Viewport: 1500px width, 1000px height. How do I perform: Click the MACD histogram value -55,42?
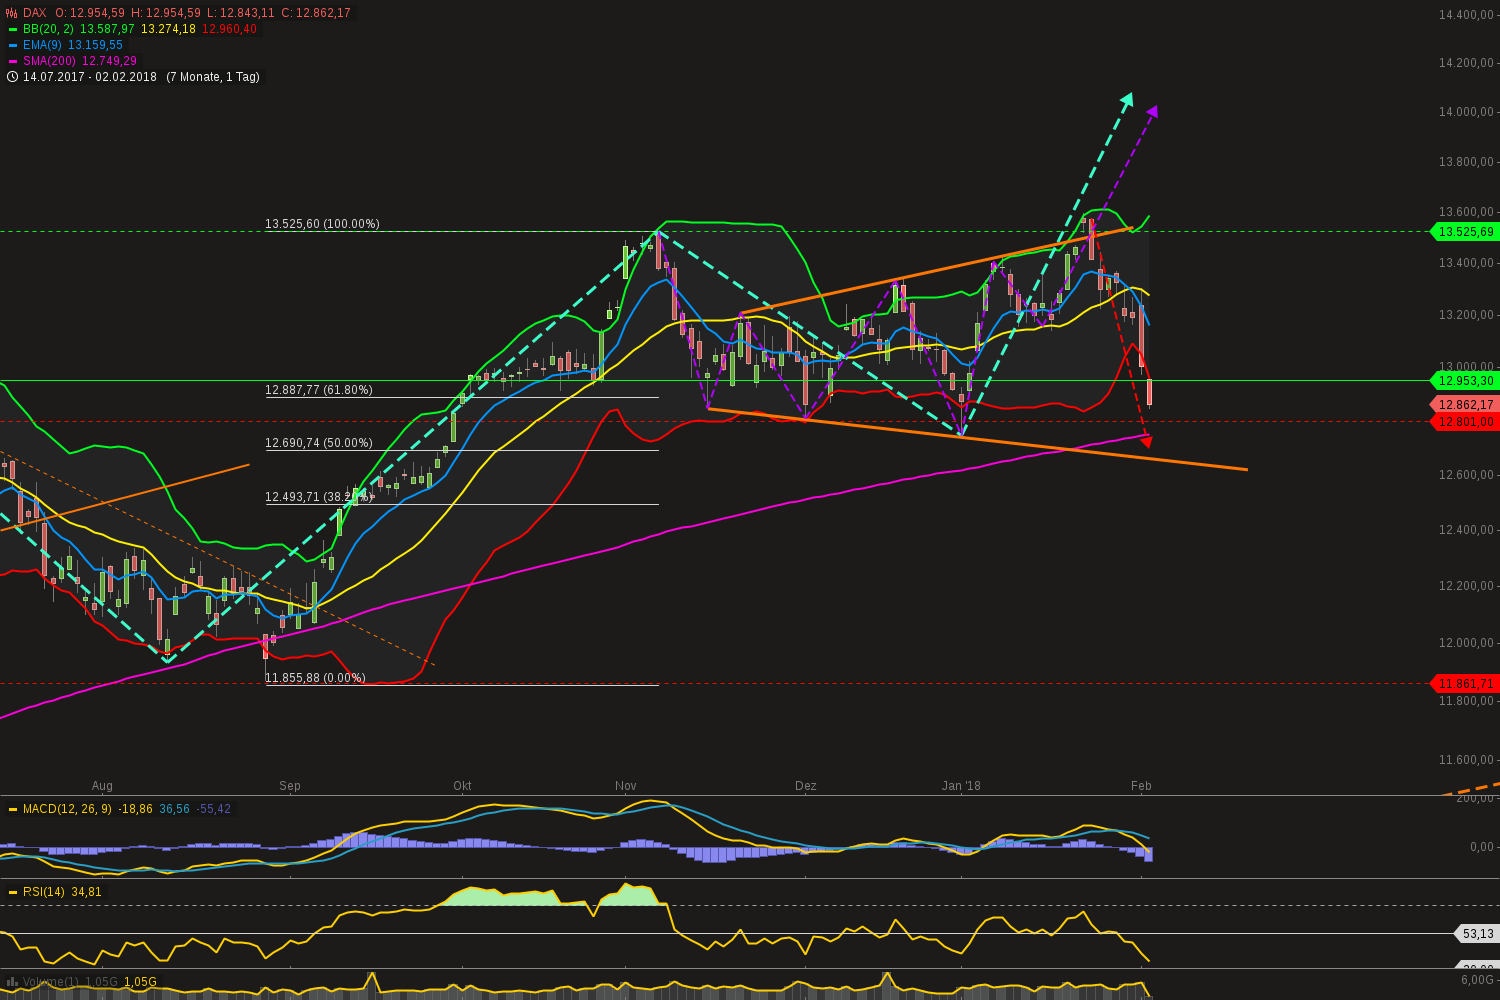coord(213,809)
